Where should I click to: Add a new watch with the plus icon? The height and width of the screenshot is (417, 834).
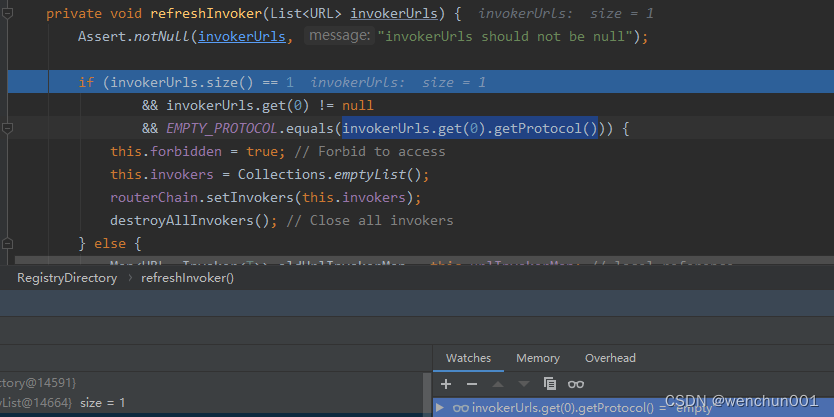pyautogui.click(x=446, y=384)
